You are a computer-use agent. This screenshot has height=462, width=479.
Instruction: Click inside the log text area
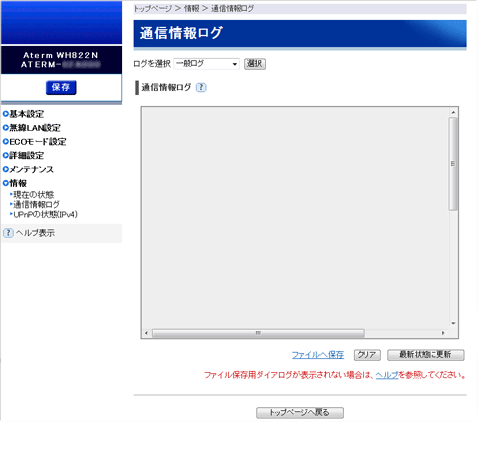pyautogui.click(x=295, y=218)
